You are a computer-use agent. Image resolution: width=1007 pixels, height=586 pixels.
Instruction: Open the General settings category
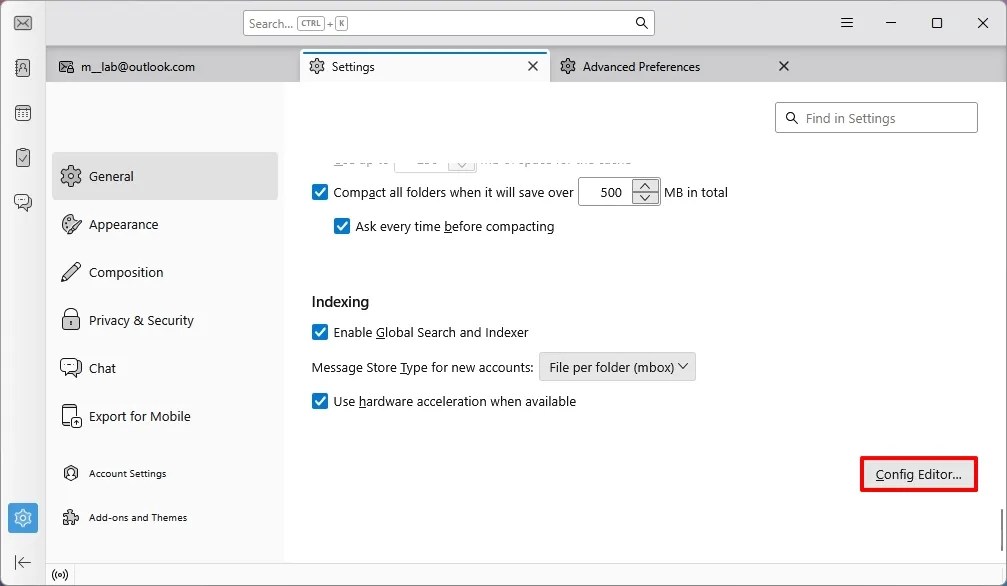pyautogui.click(x=165, y=176)
